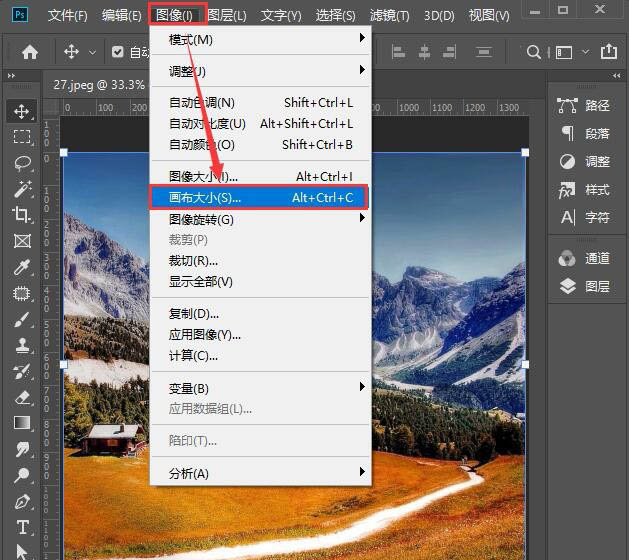This screenshot has width=629, height=560.
Task: Select the Magic Wand tool
Action: click(x=22, y=189)
